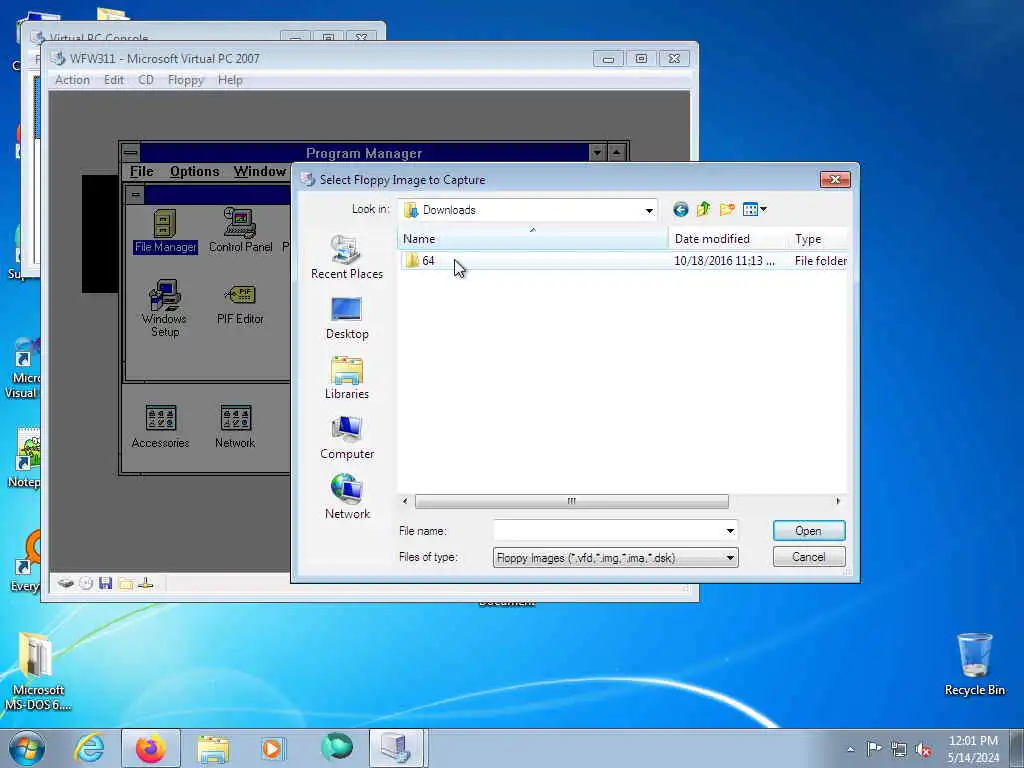Open the Floppy menu in Virtual PC
This screenshot has height=768, width=1024.
(185, 80)
